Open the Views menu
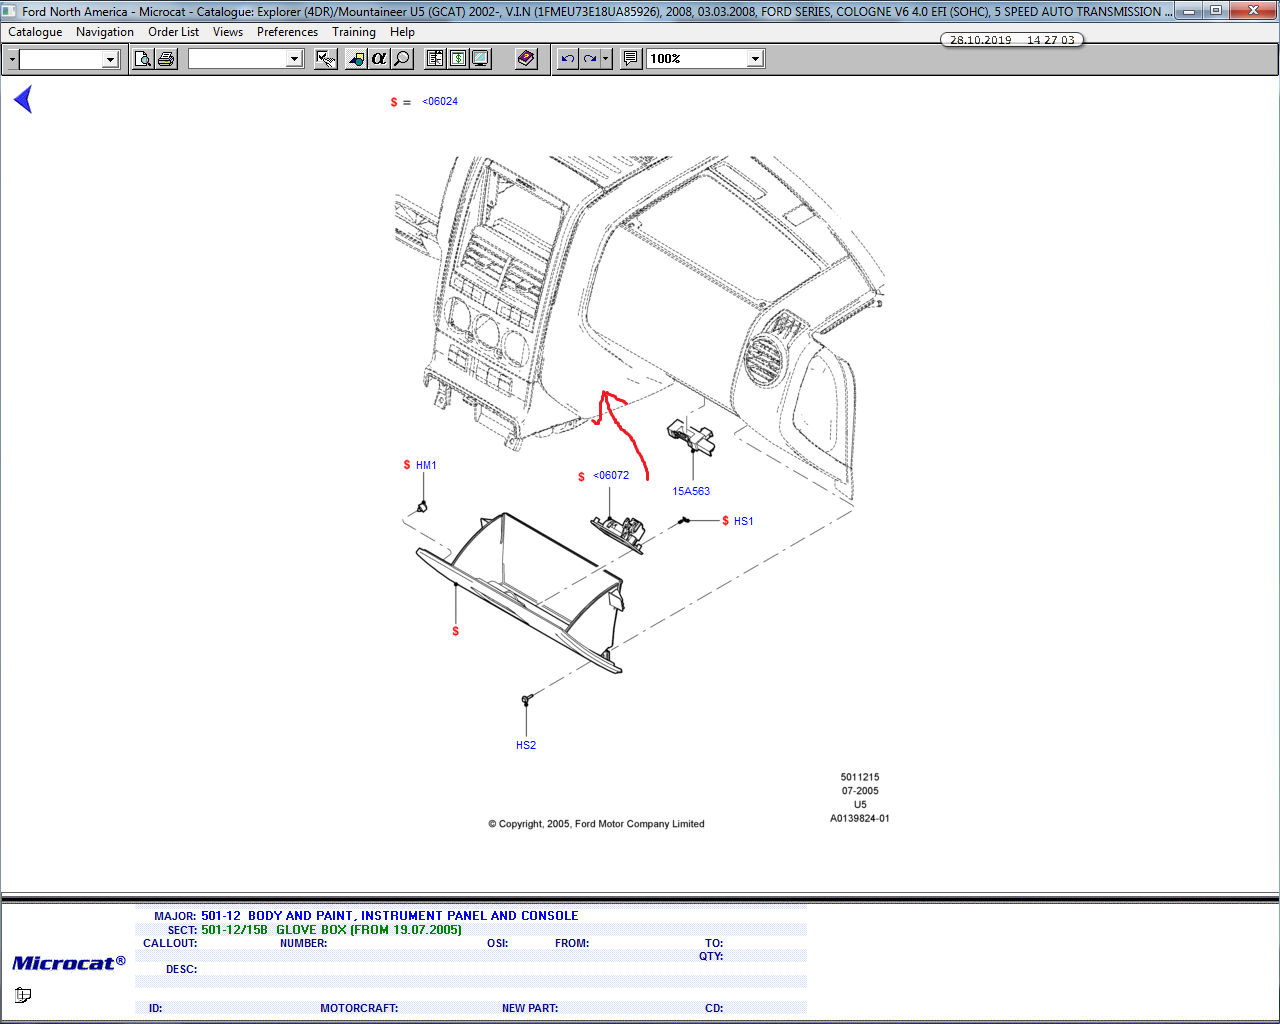Image resolution: width=1280 pixels, height=1024 pixels. tap(228, 32)
